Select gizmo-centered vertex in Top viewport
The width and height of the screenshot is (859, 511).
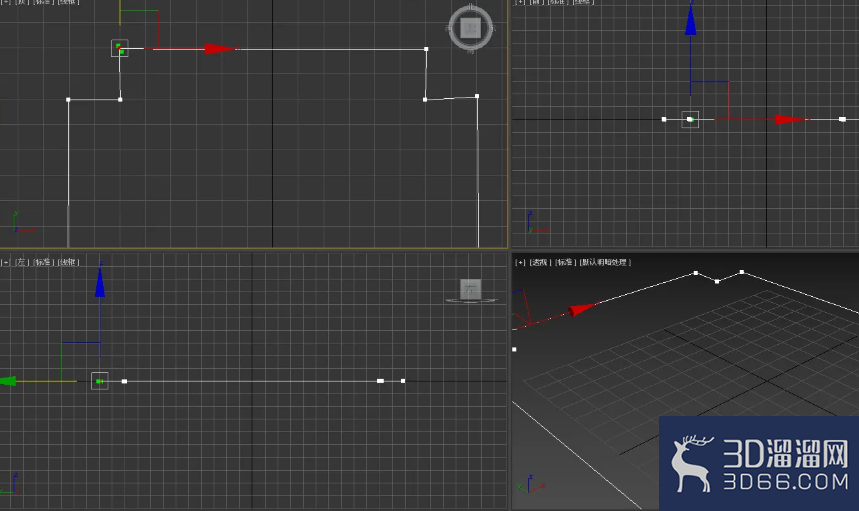(x=120, y=48)
